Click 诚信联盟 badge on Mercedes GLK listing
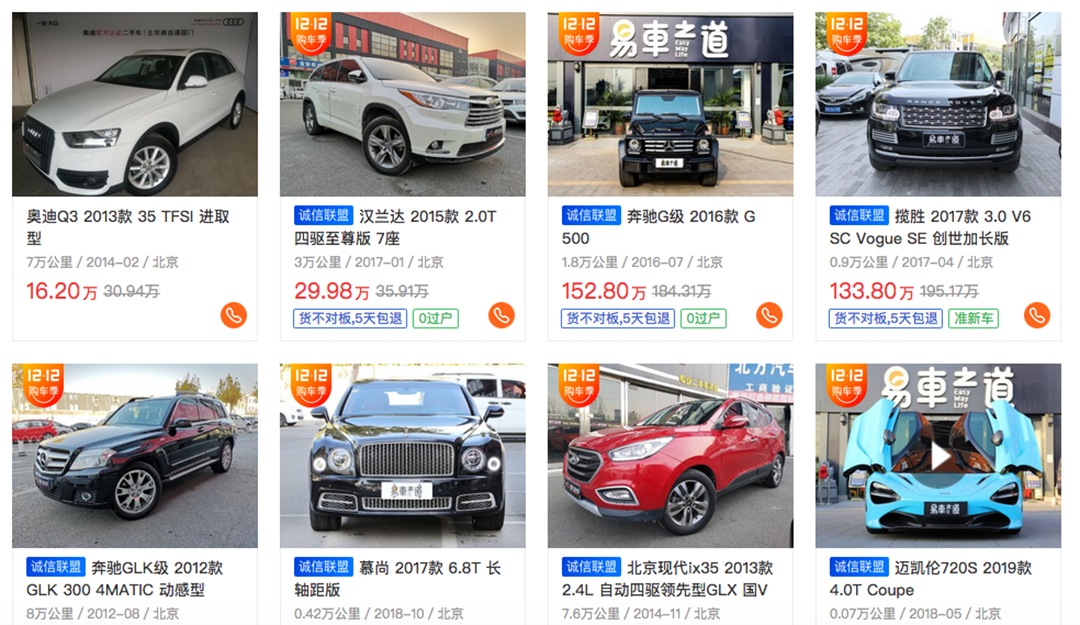The height and width of the screenshot is (625, 1080). click(56, 567)
